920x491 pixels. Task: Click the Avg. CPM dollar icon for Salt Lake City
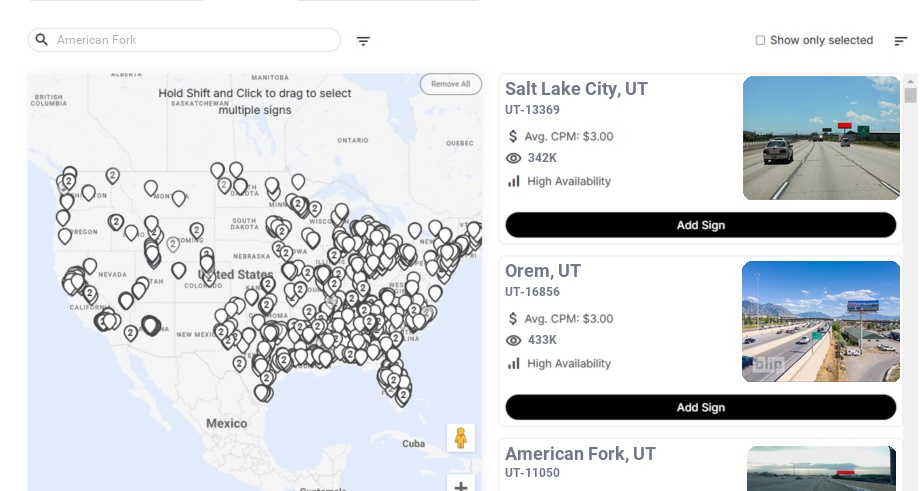513,136
